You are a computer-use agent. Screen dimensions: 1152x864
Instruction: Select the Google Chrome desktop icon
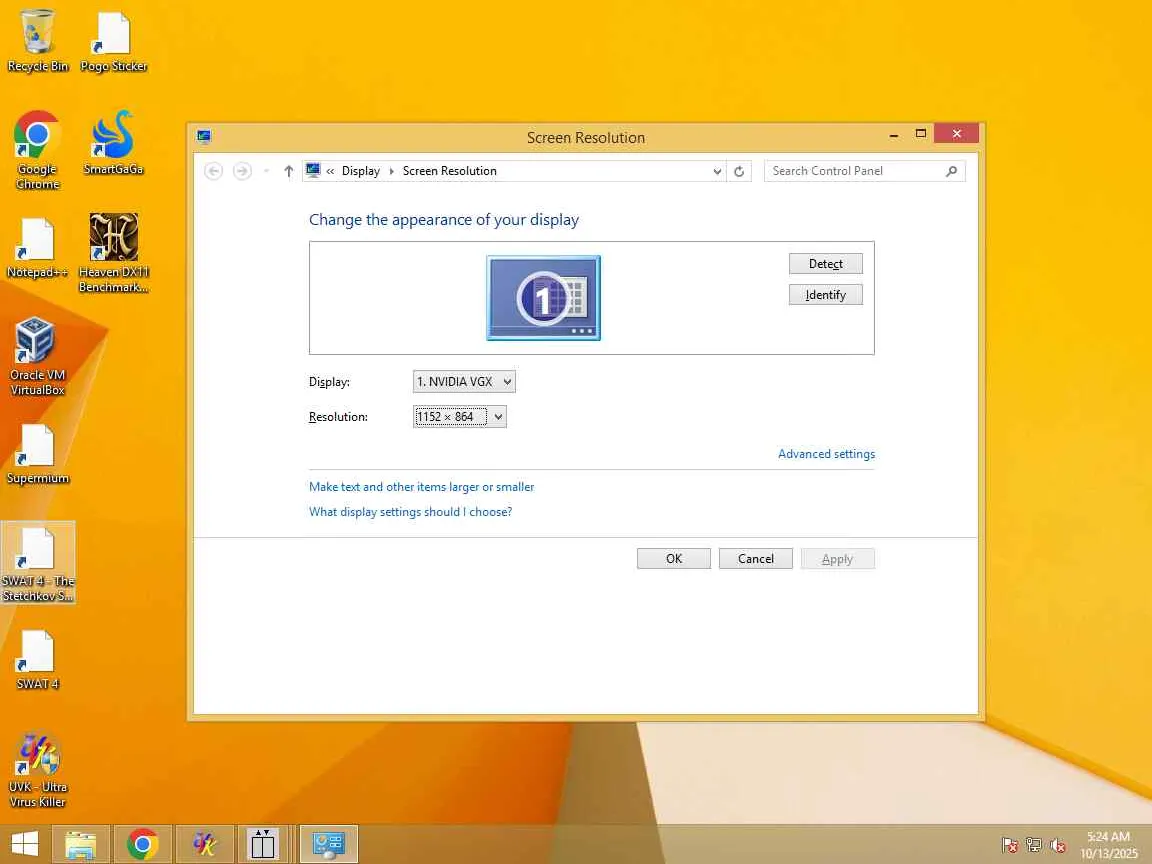(x=37, y=151)
